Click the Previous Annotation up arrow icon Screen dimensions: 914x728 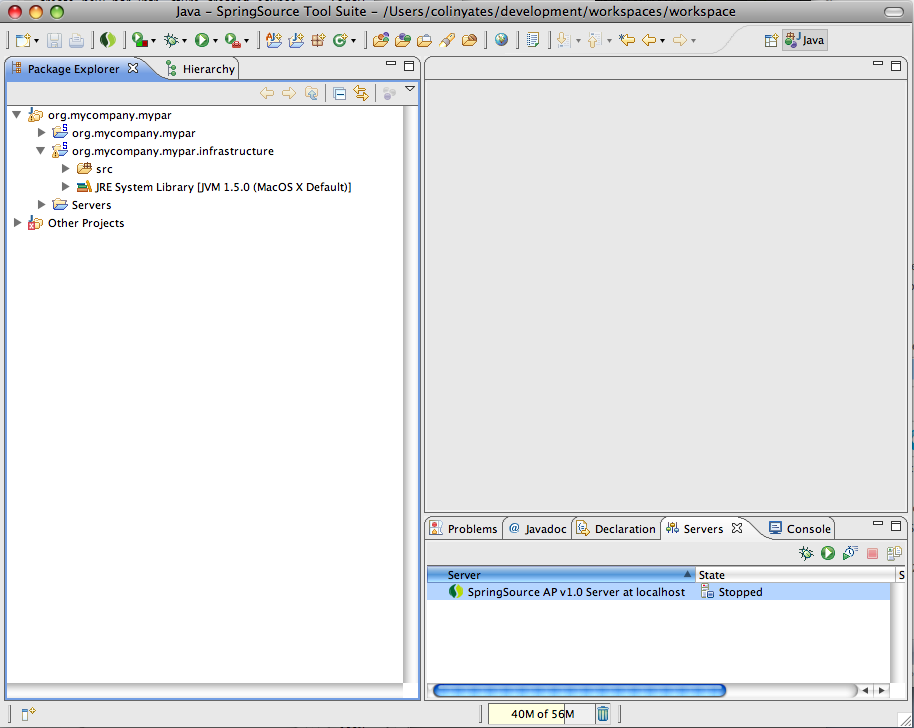coord(594,40)
